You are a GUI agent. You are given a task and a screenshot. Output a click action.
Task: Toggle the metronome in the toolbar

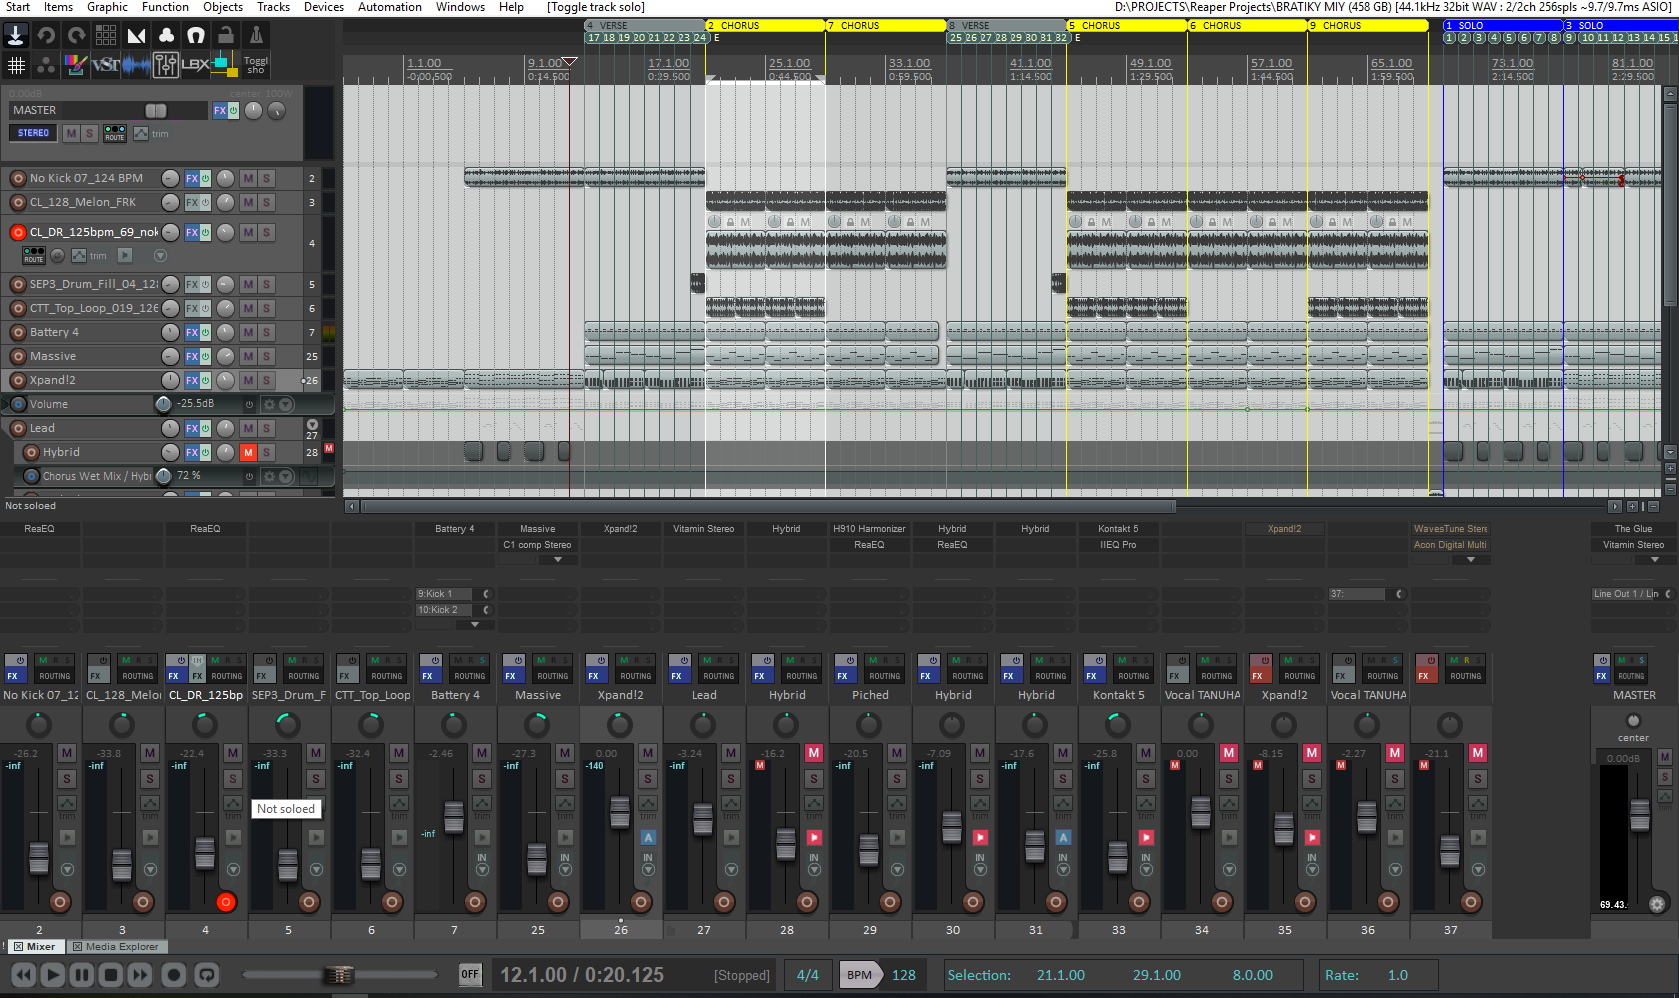click(256, 36)
